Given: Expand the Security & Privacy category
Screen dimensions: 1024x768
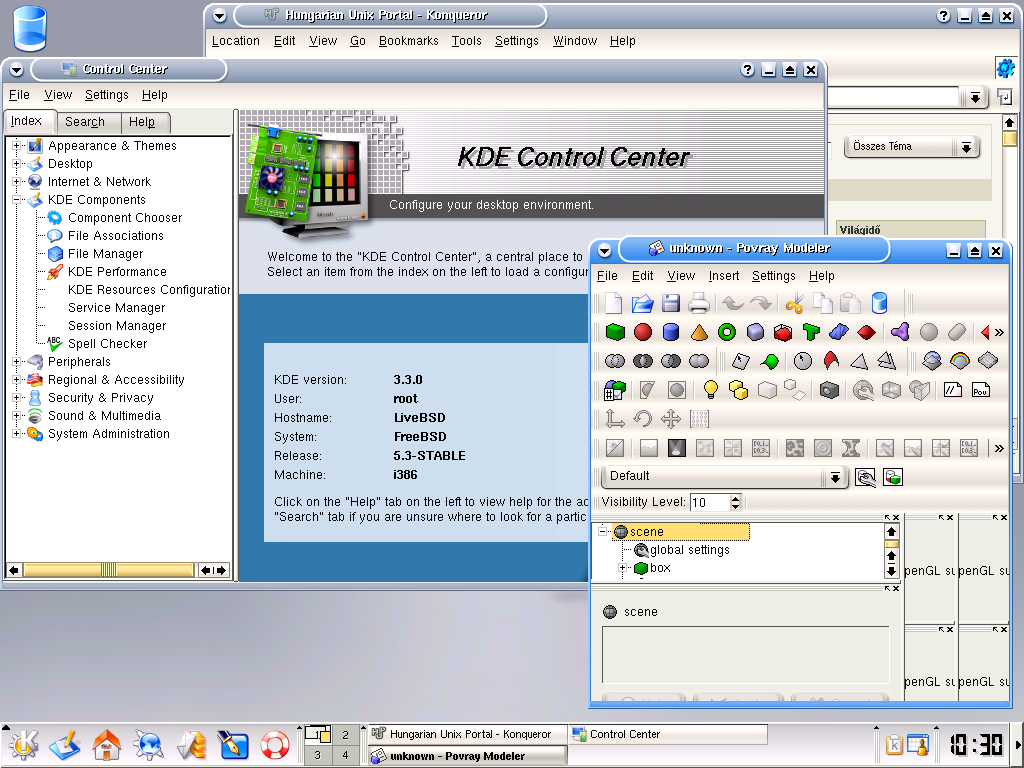Looking at the screenshot, I should 17,398.
